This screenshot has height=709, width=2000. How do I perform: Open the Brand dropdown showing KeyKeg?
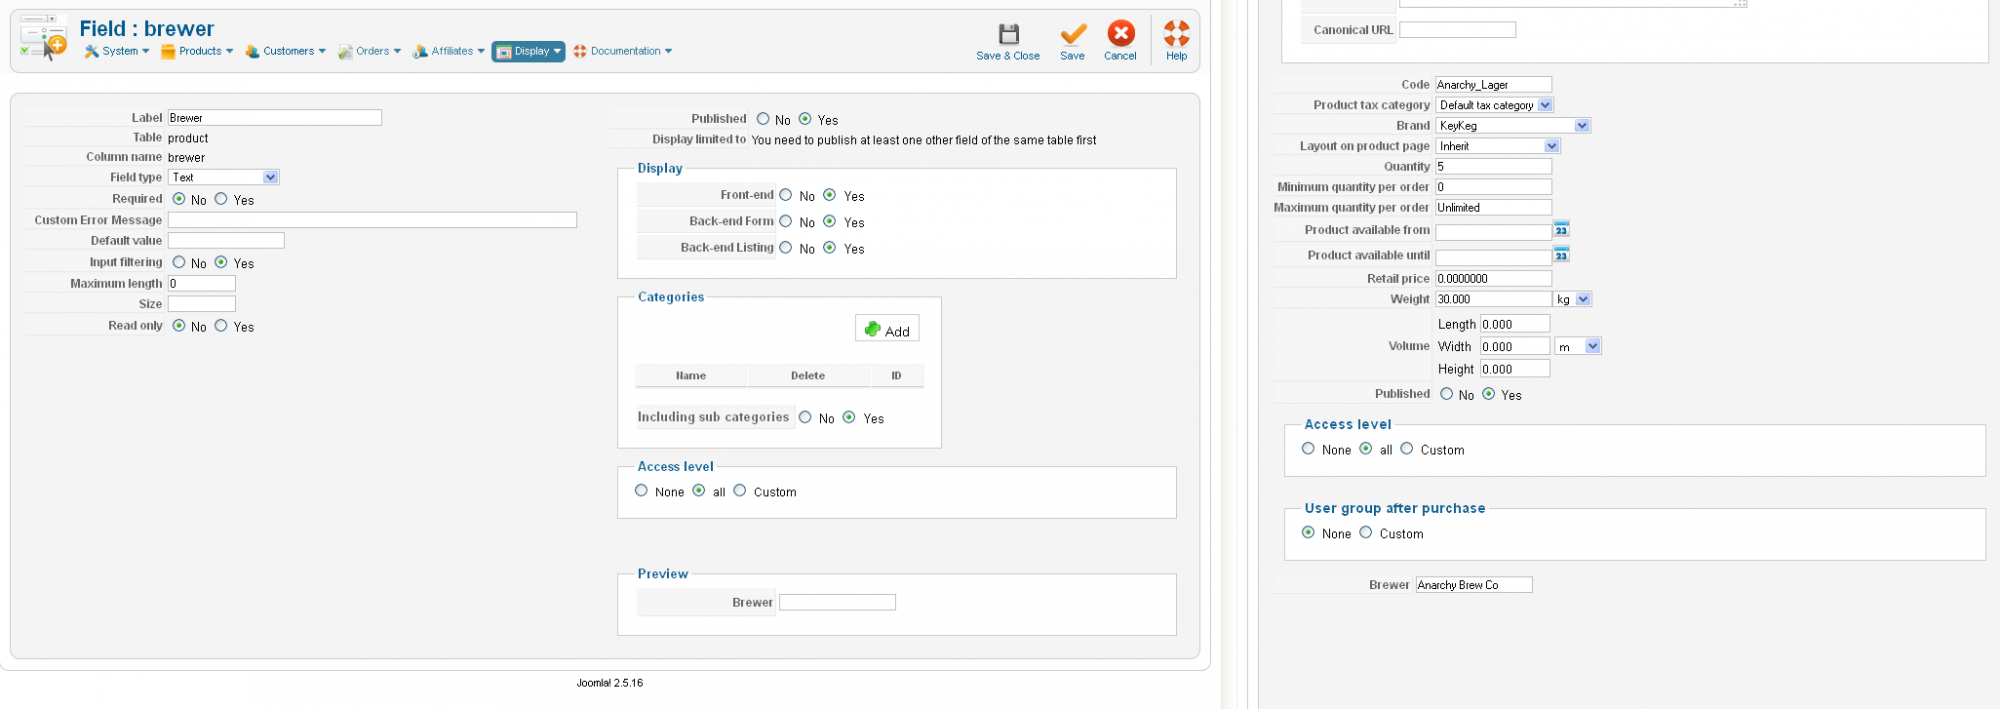click(1512, 125)
